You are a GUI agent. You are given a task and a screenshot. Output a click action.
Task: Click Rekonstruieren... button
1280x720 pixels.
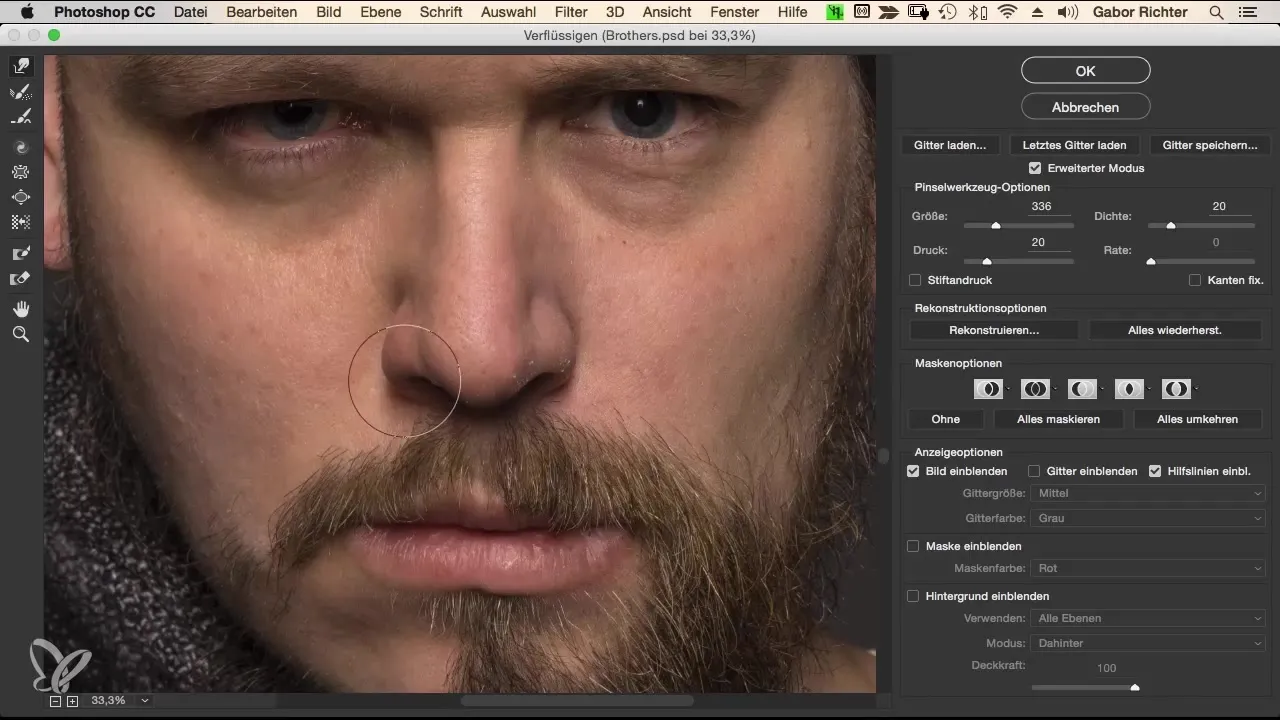(994, 330)
